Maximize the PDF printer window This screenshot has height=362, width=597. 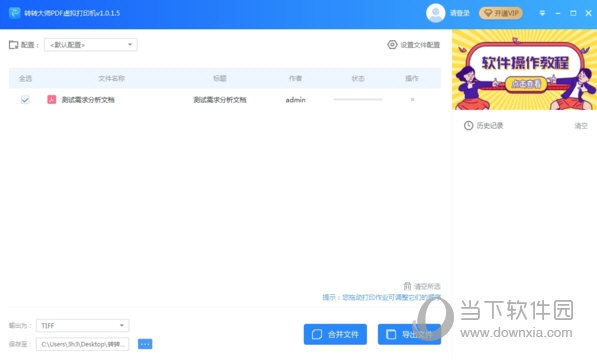[573, 13]
